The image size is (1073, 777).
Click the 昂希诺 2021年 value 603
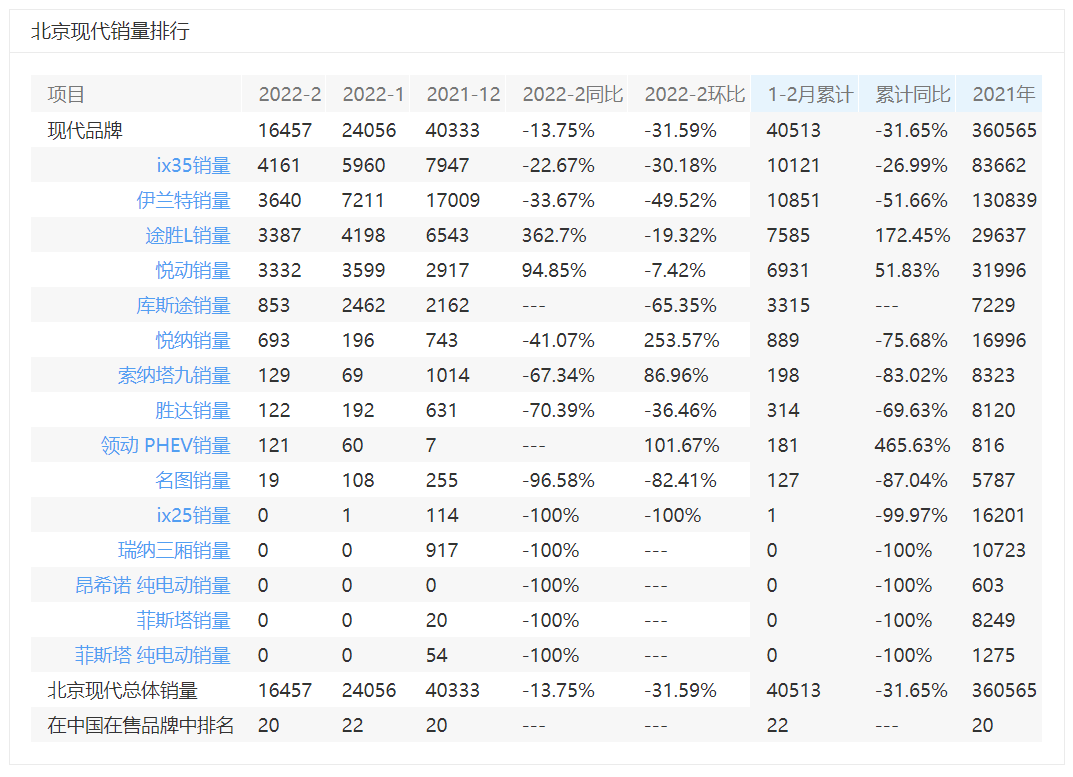pyautogui.click(x=987, y=585)
